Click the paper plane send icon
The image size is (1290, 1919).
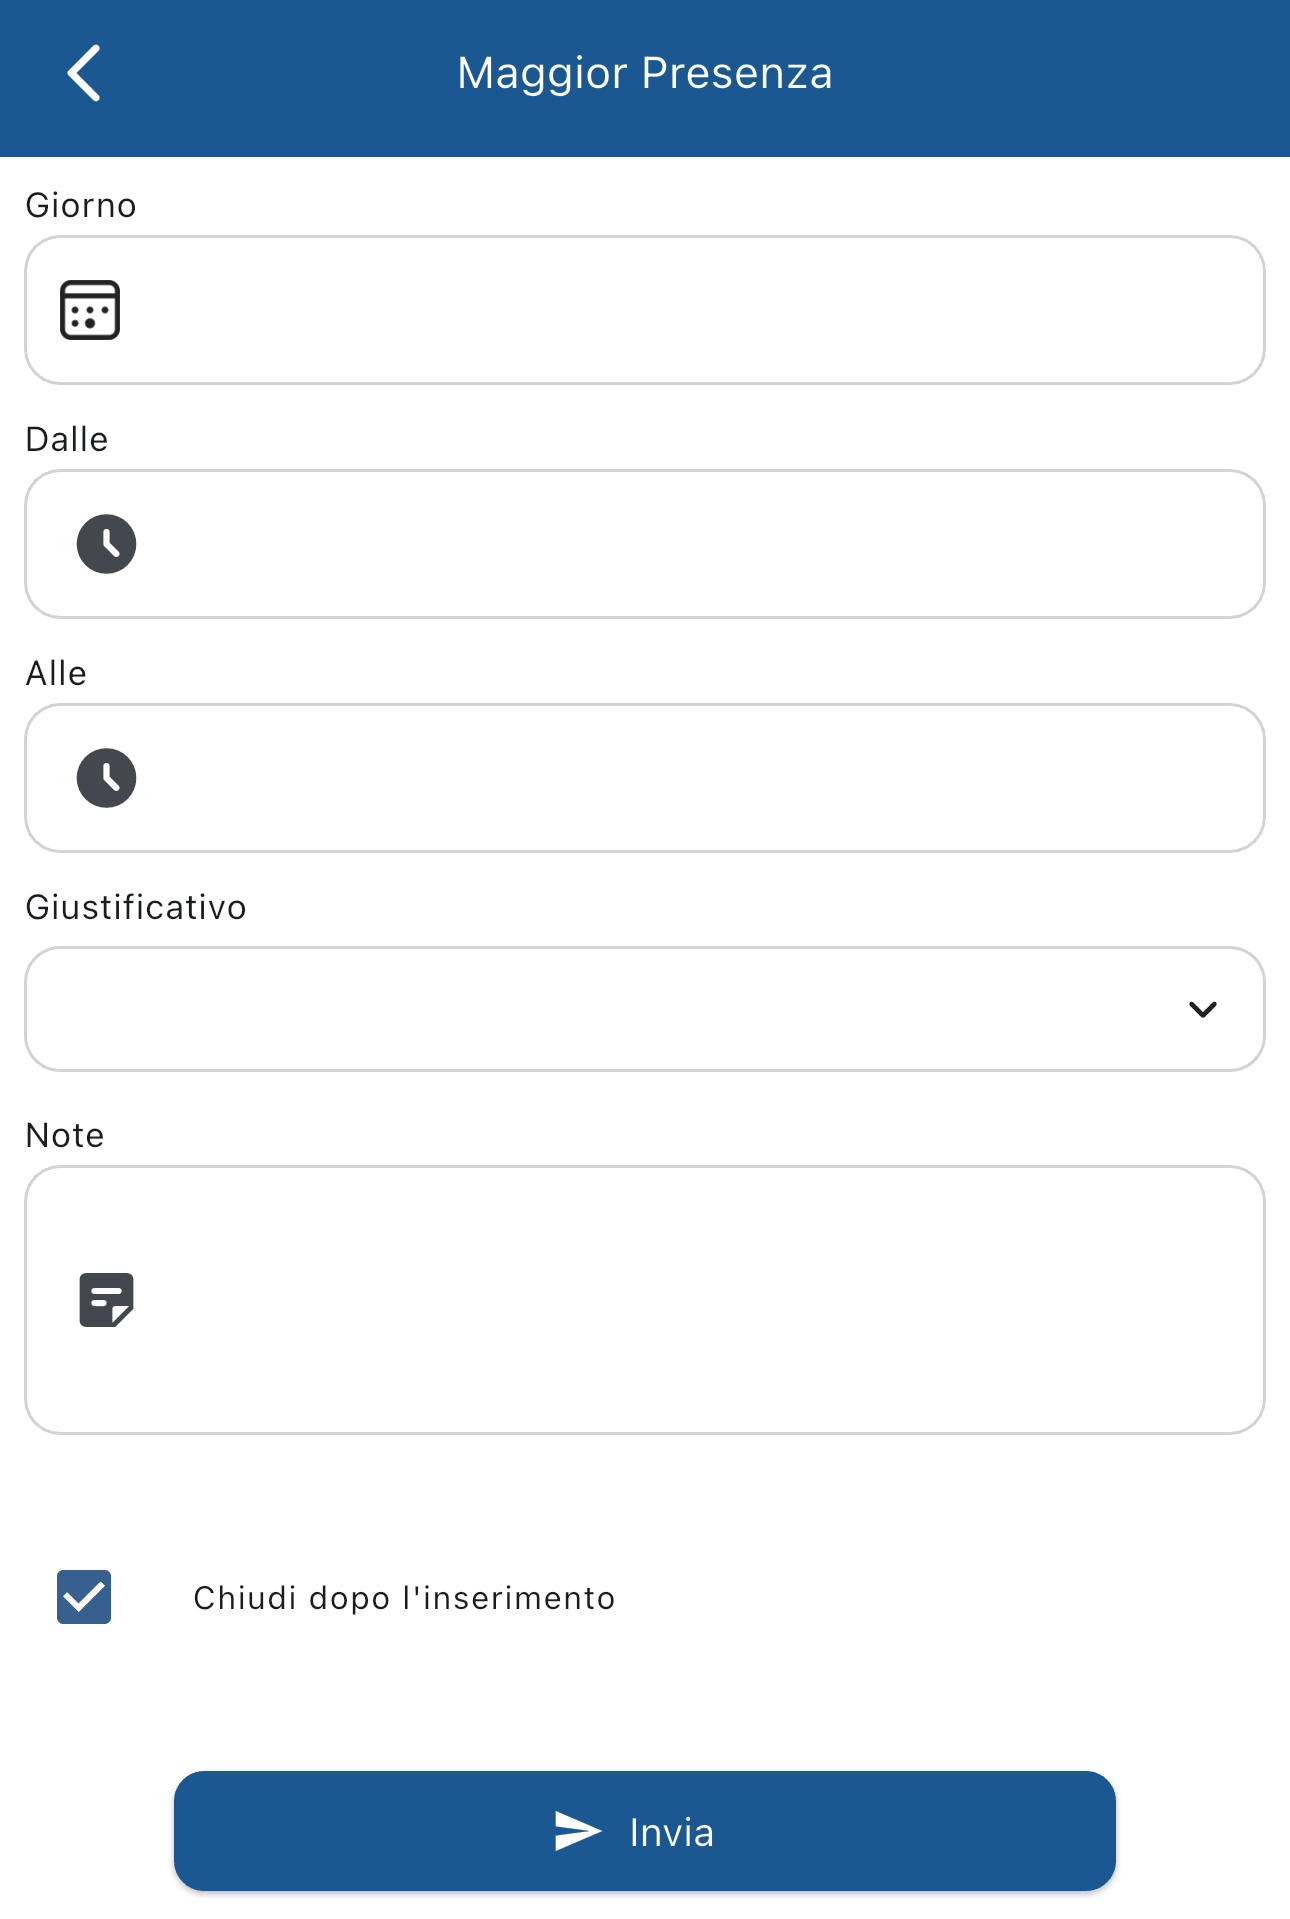pos(578,1831)
